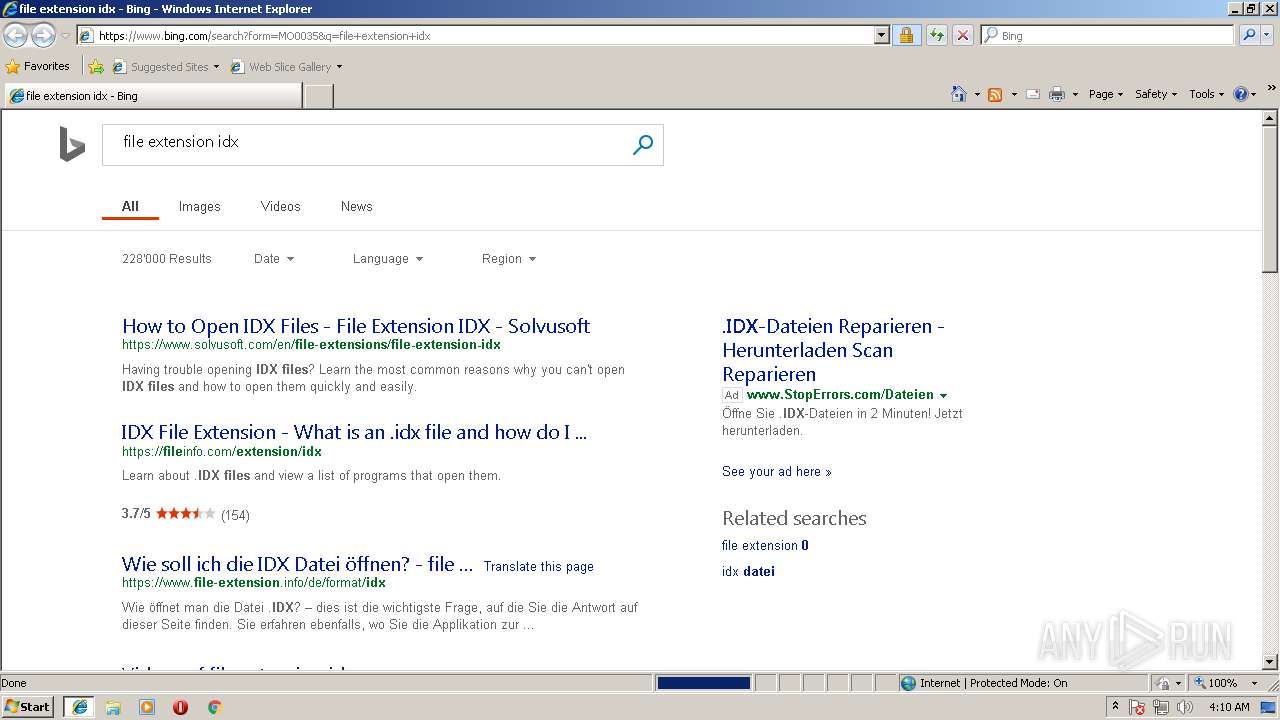Click the Bing logo icon
The image size is (1280, 720).
pos(72,145)
